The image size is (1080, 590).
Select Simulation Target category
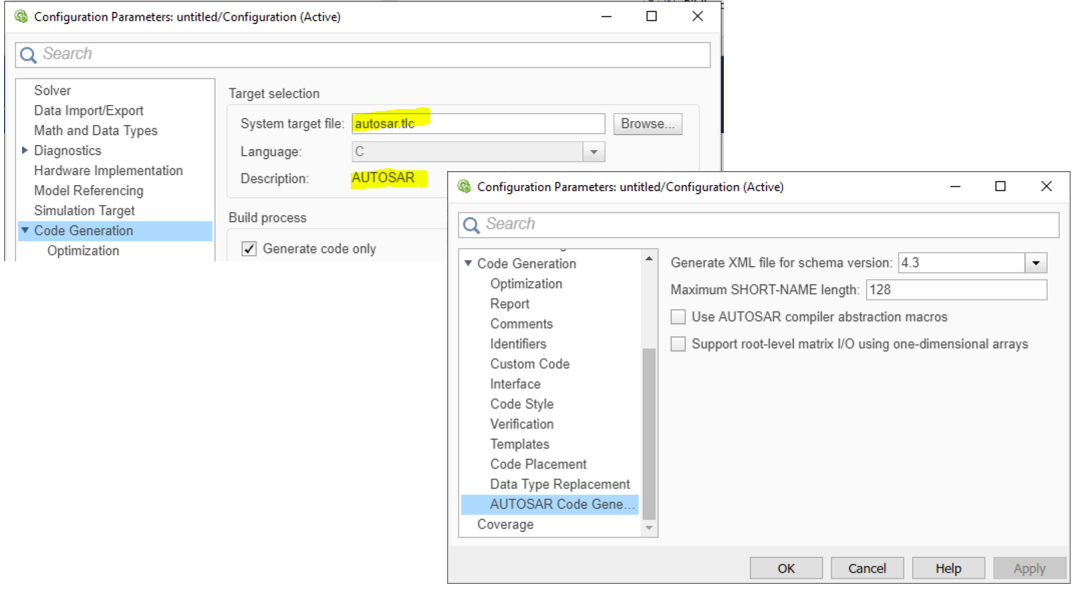pos(84,210)
